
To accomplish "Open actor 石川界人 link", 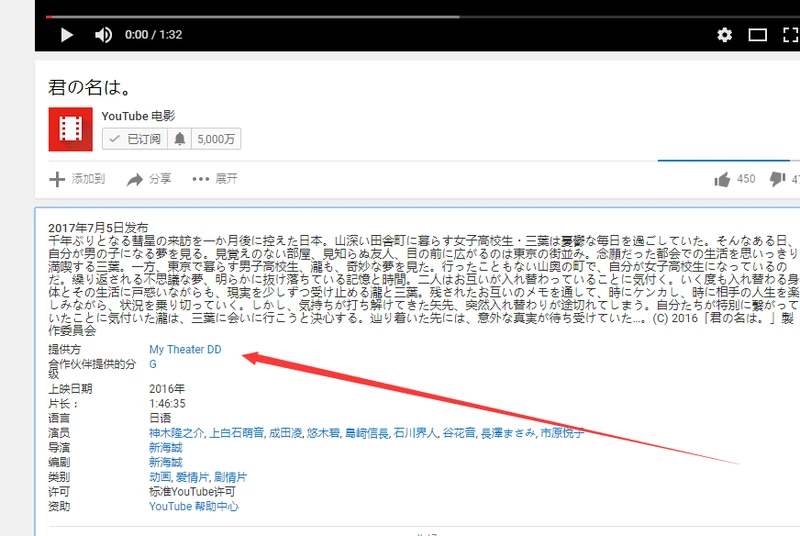I will tap(415, 433).
